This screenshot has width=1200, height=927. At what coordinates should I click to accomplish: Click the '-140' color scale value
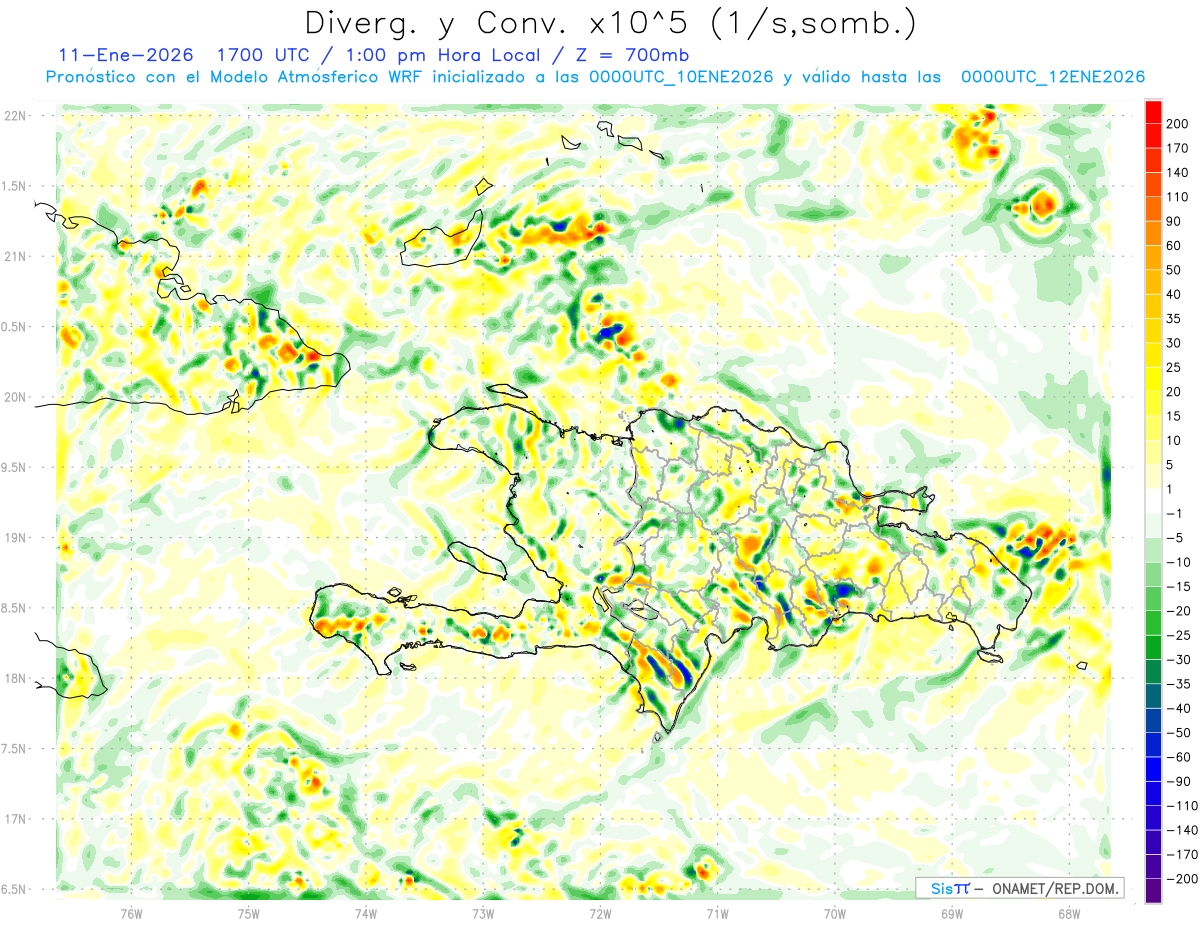(1181, 829)
